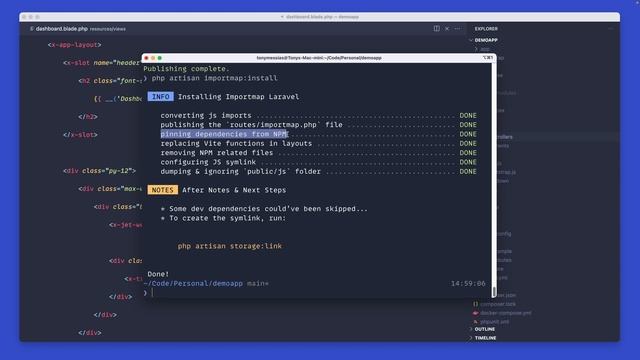Click the </h2> closing tag line
Screen dimensions: 640x360
click(x=88, y=117)
